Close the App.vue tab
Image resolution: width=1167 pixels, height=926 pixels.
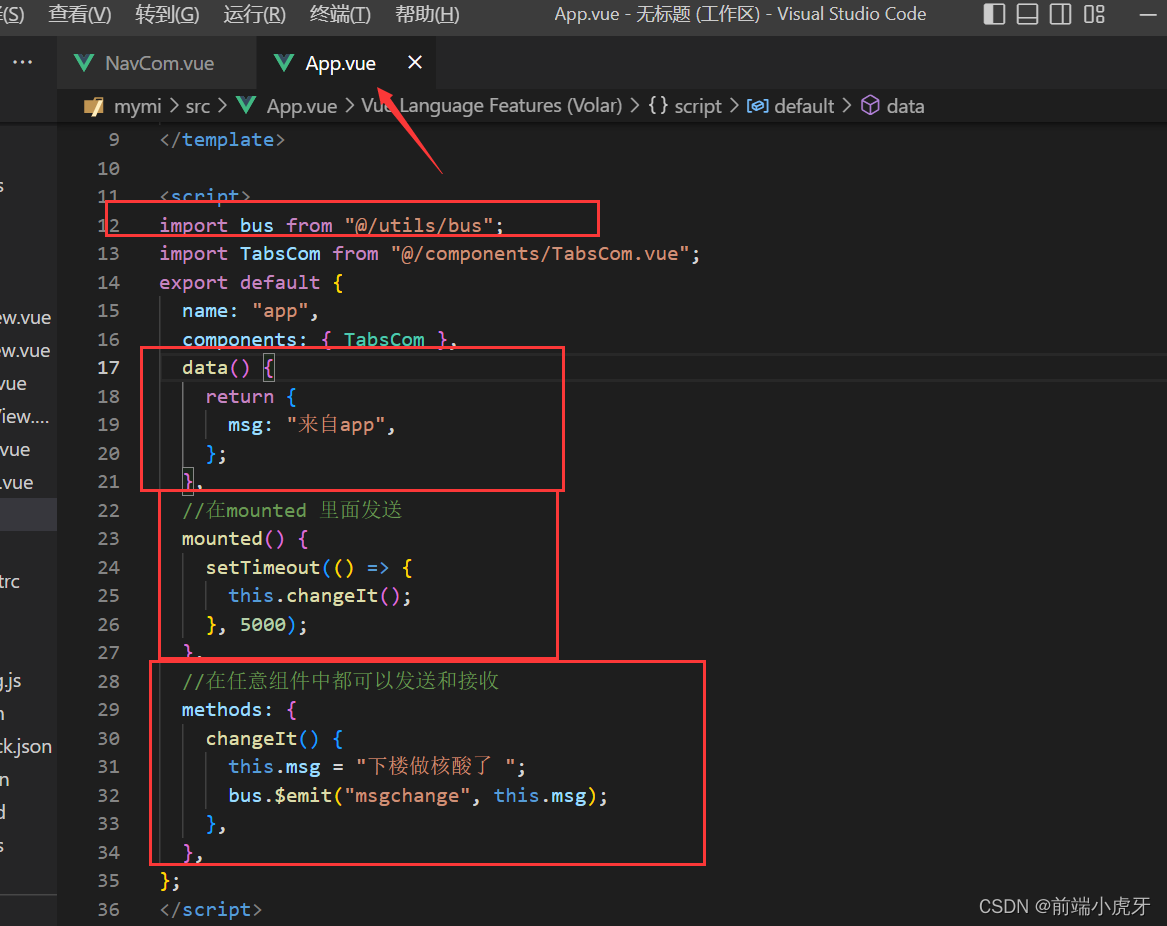(x=415, y=63)
